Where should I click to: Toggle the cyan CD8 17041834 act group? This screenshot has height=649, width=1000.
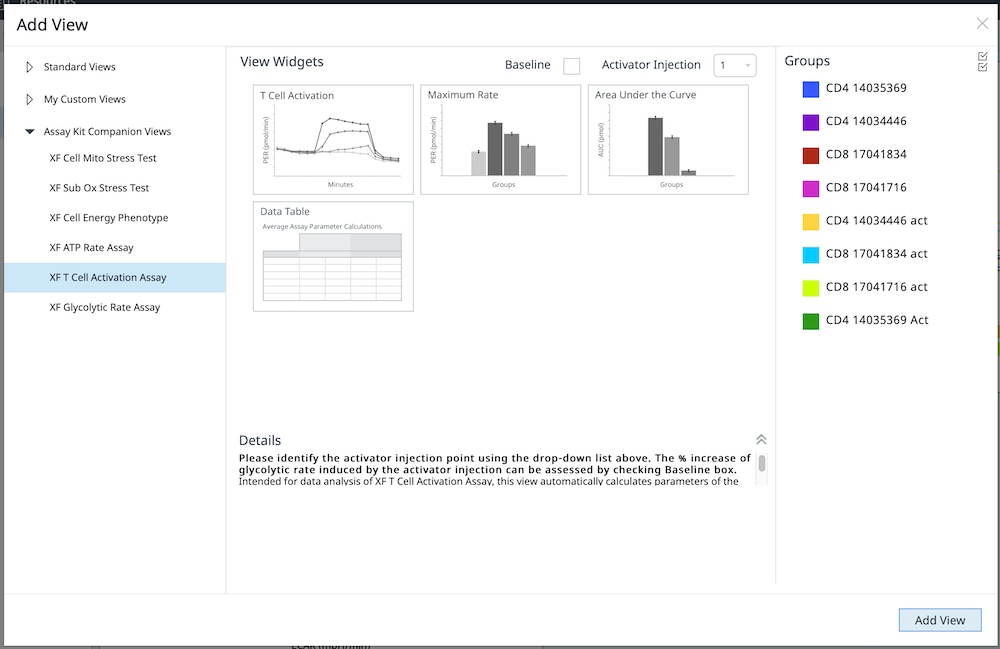(811, 254)
